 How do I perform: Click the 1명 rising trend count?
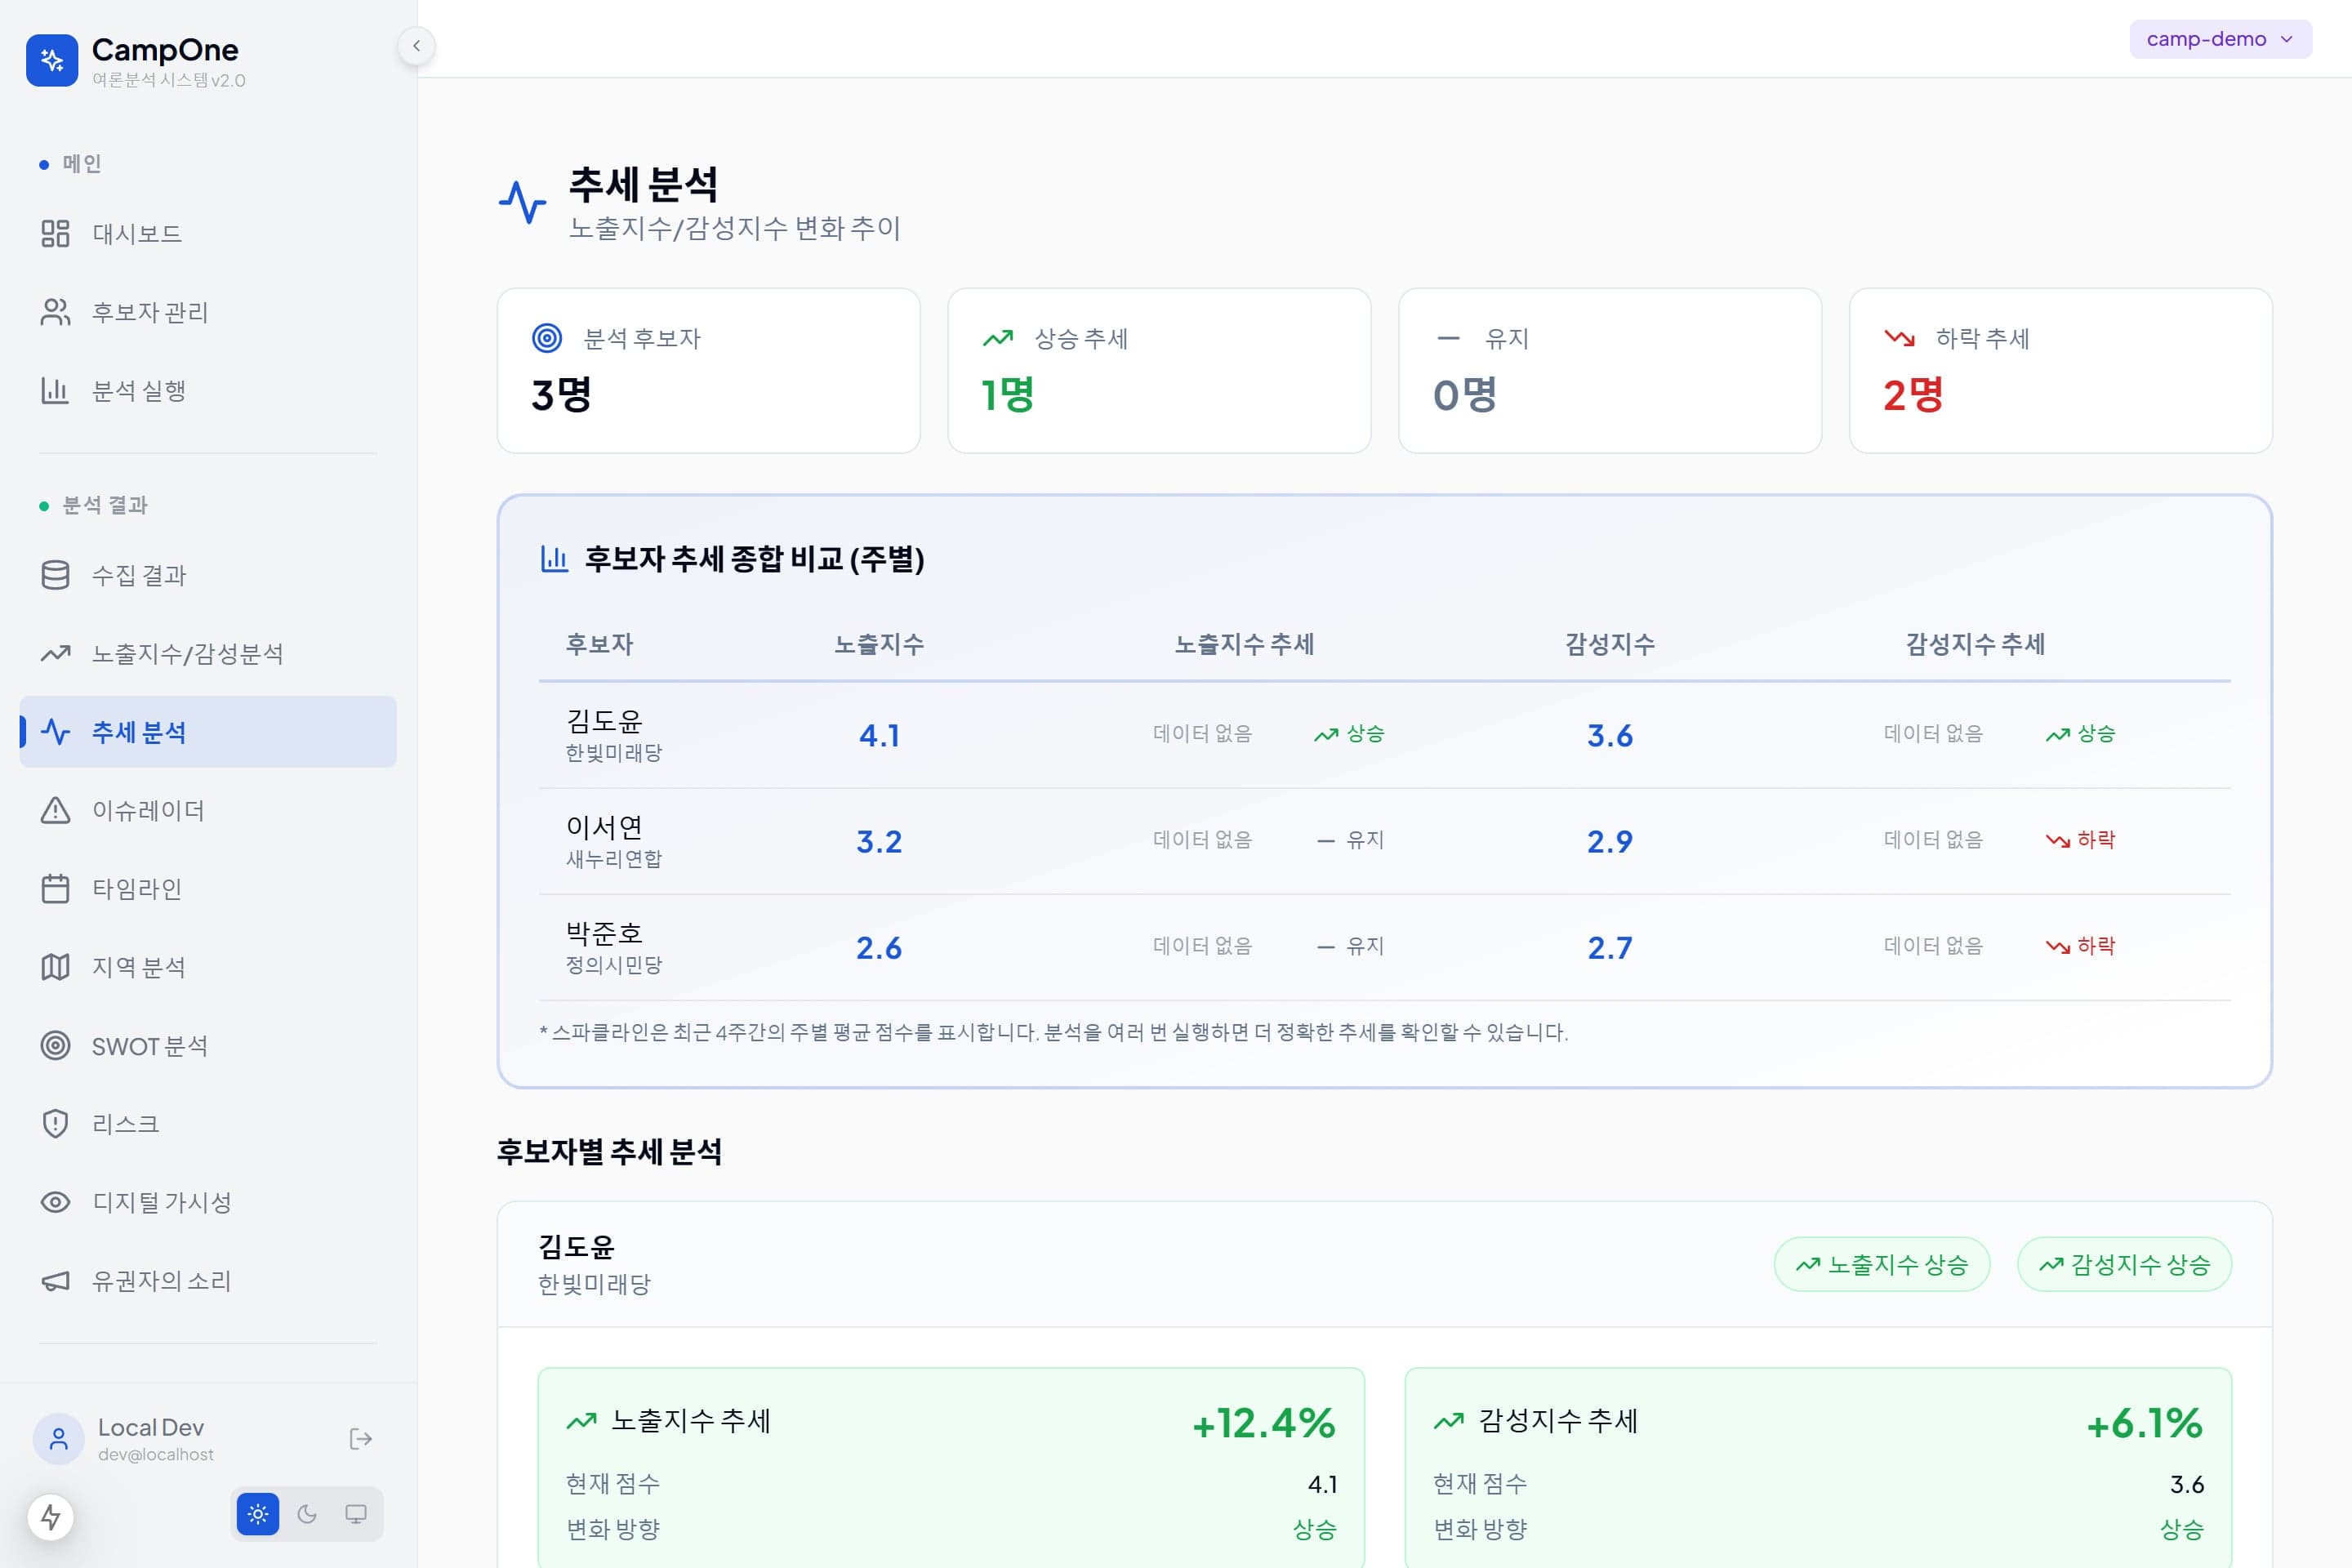[x=1007, y=394]
